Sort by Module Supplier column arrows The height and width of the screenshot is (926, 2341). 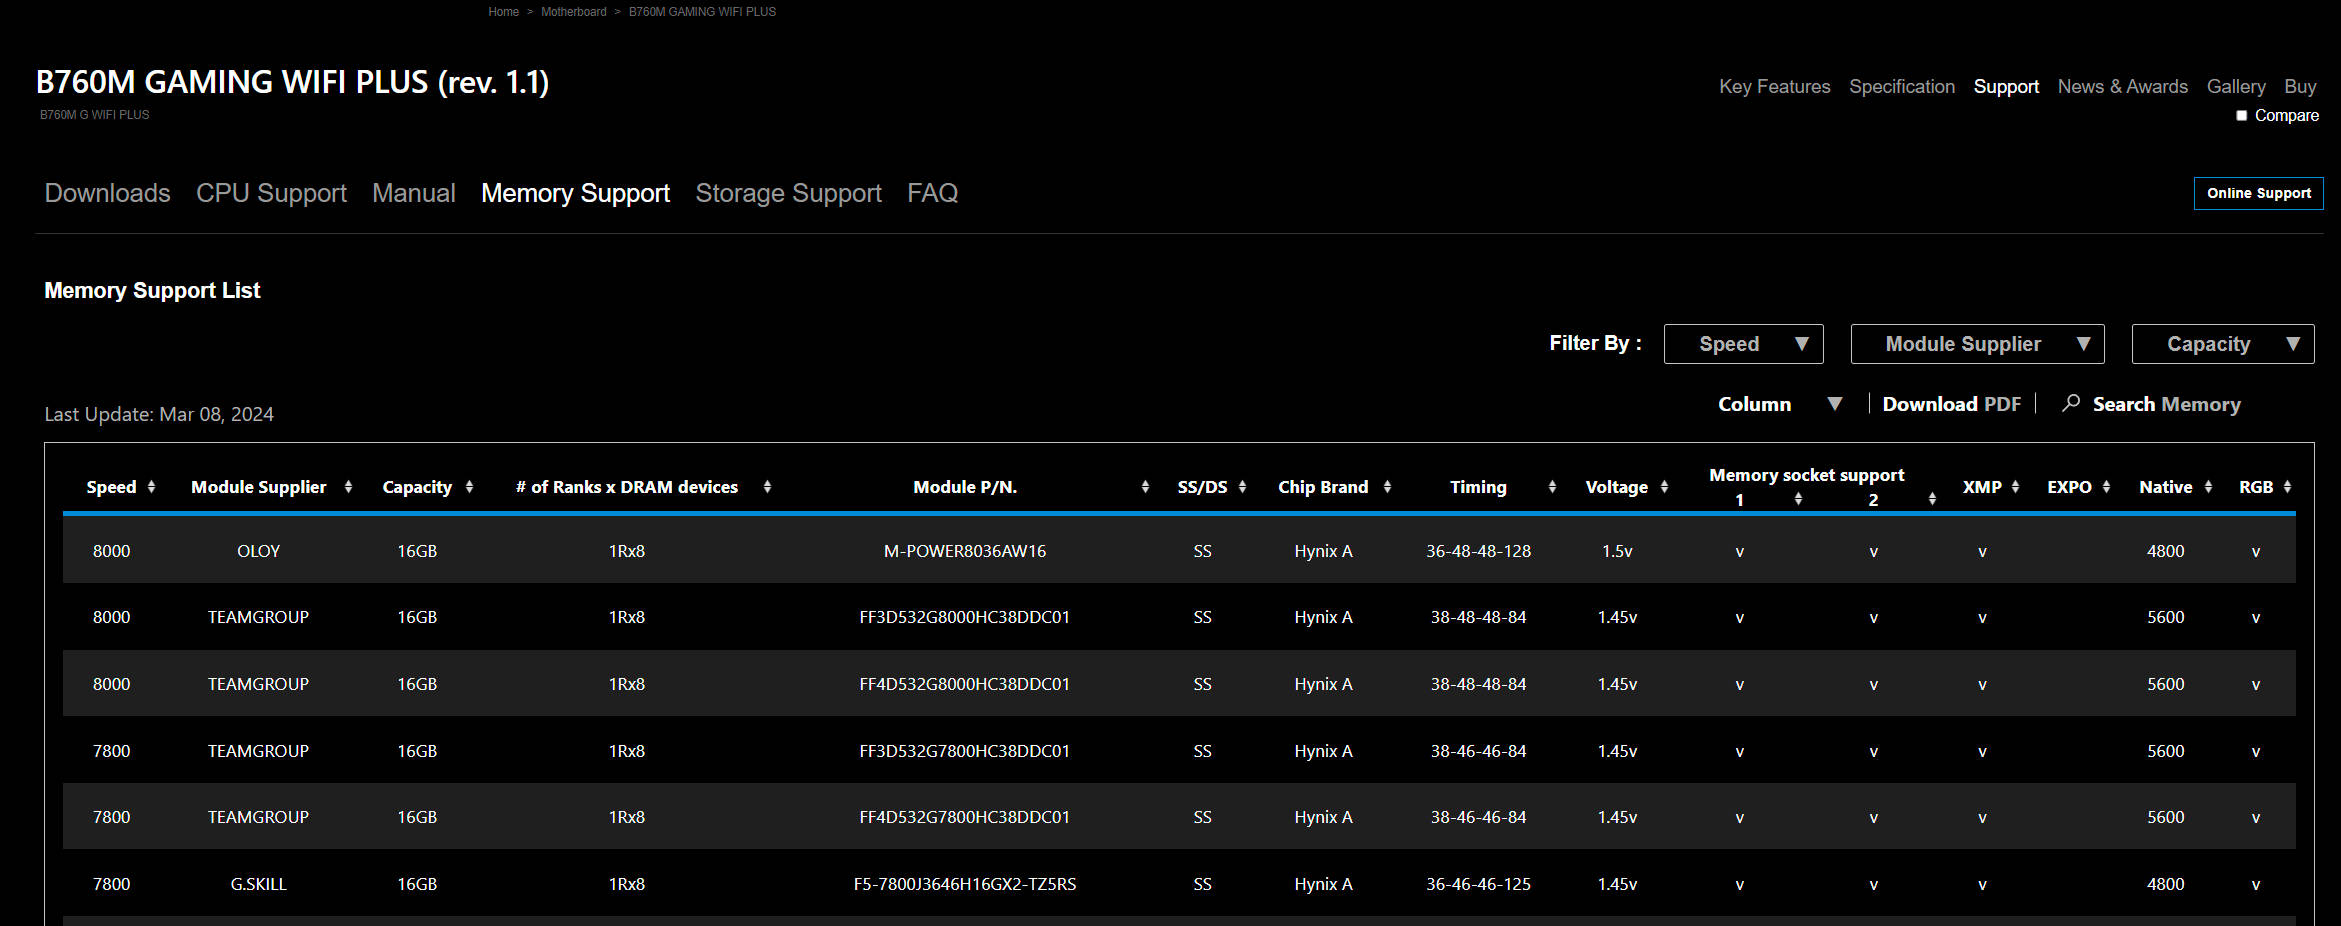(x=348, y=487)
